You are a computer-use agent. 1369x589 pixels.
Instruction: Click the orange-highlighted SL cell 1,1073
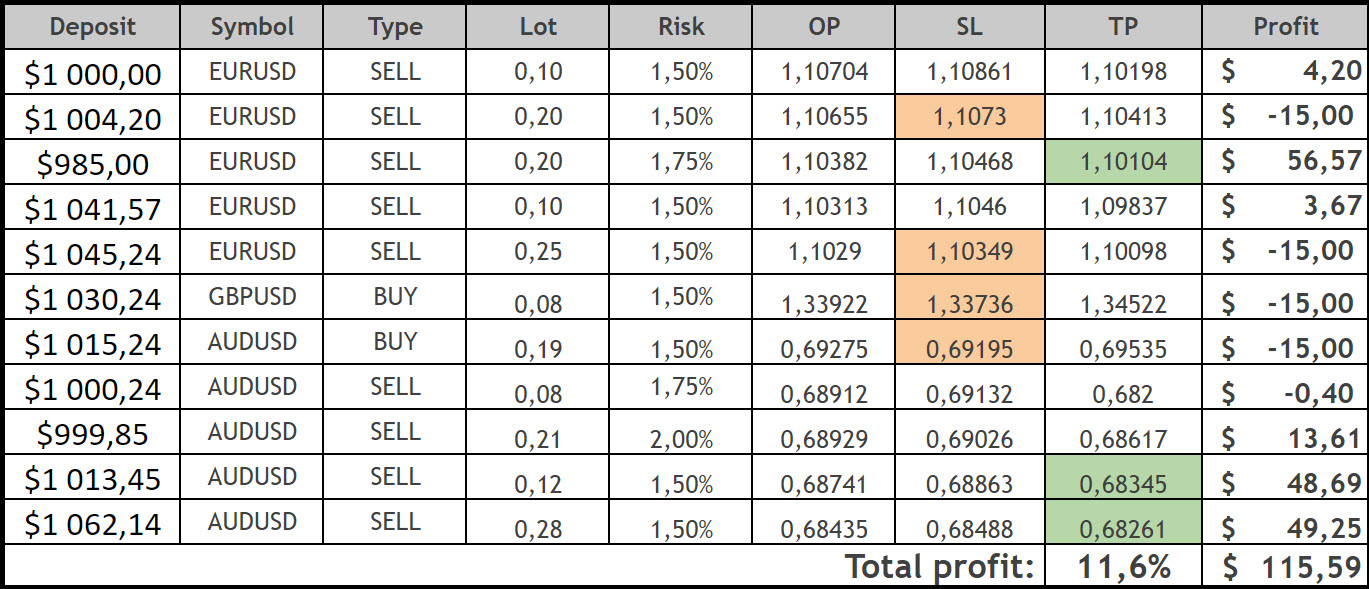(970, 117)
